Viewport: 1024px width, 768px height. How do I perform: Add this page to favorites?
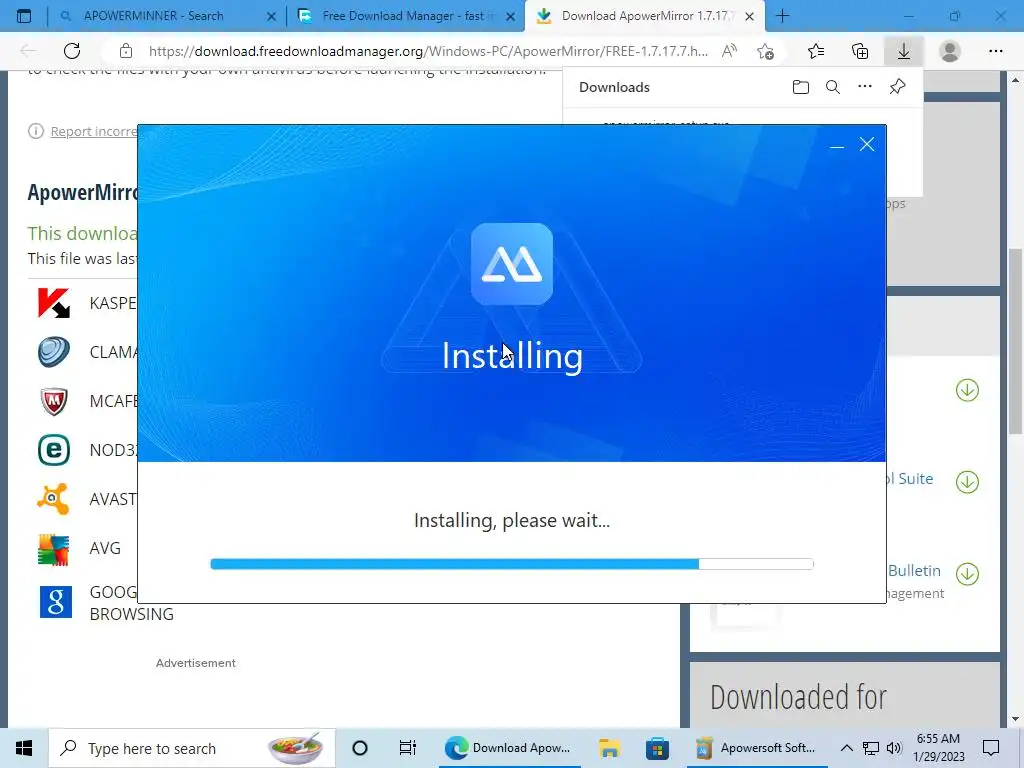765,51
